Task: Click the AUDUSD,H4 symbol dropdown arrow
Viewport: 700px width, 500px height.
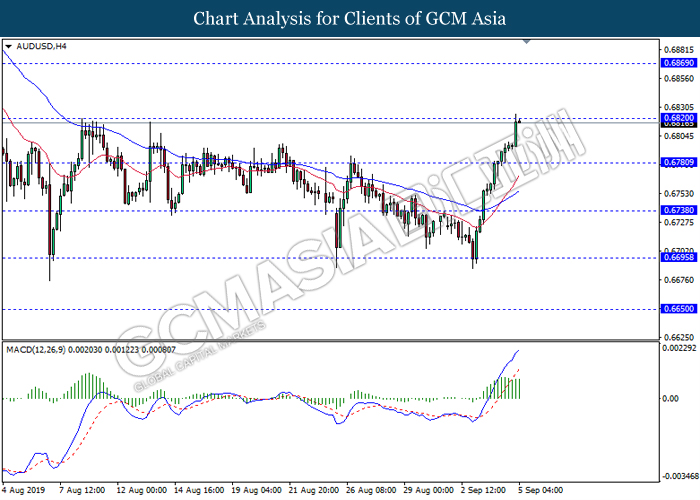Action: coord(8,46)
